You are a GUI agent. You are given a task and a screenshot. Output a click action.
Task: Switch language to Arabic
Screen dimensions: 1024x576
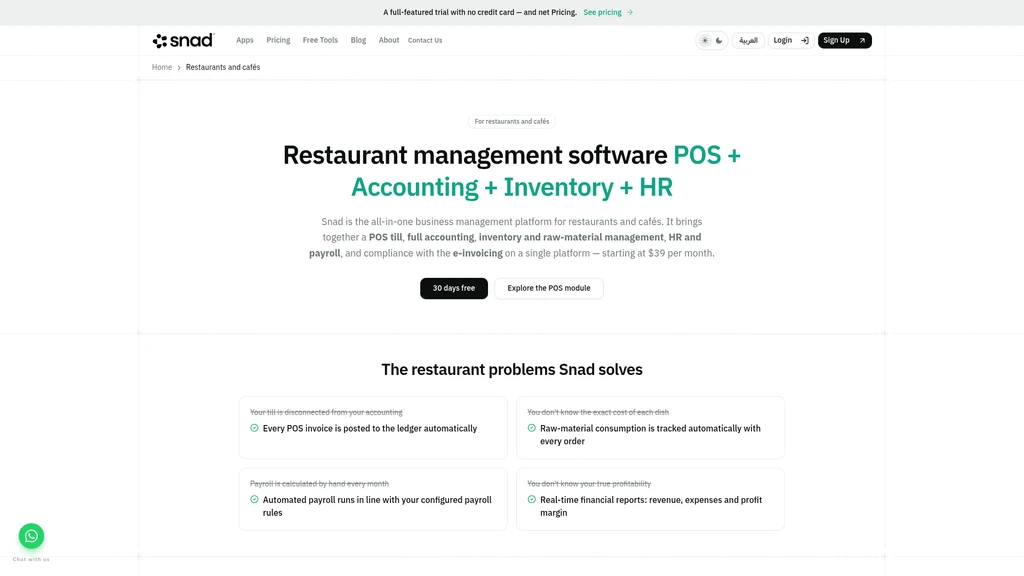click(x=748, y=40)
